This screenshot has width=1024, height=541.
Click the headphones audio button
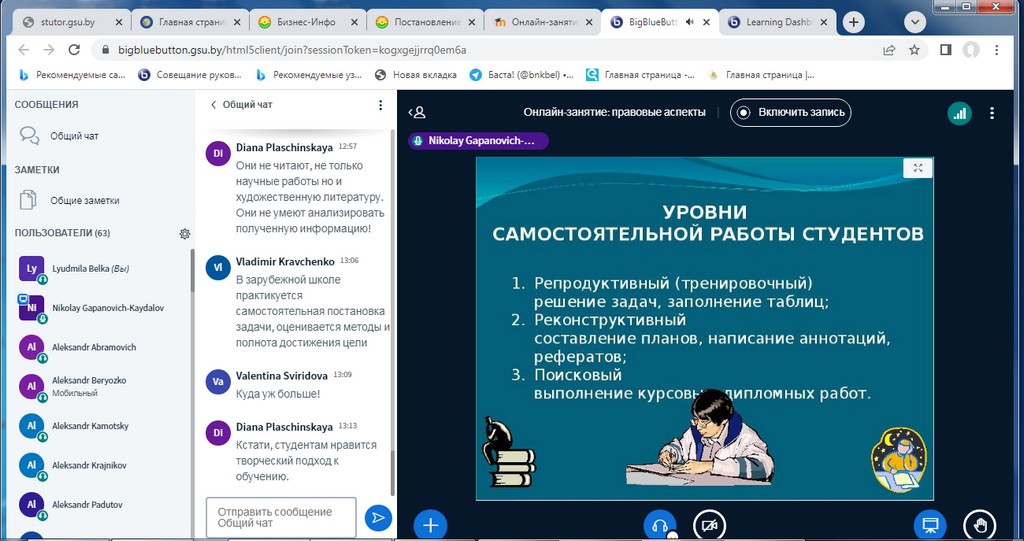pyautogui.click(x=660, y=525)
